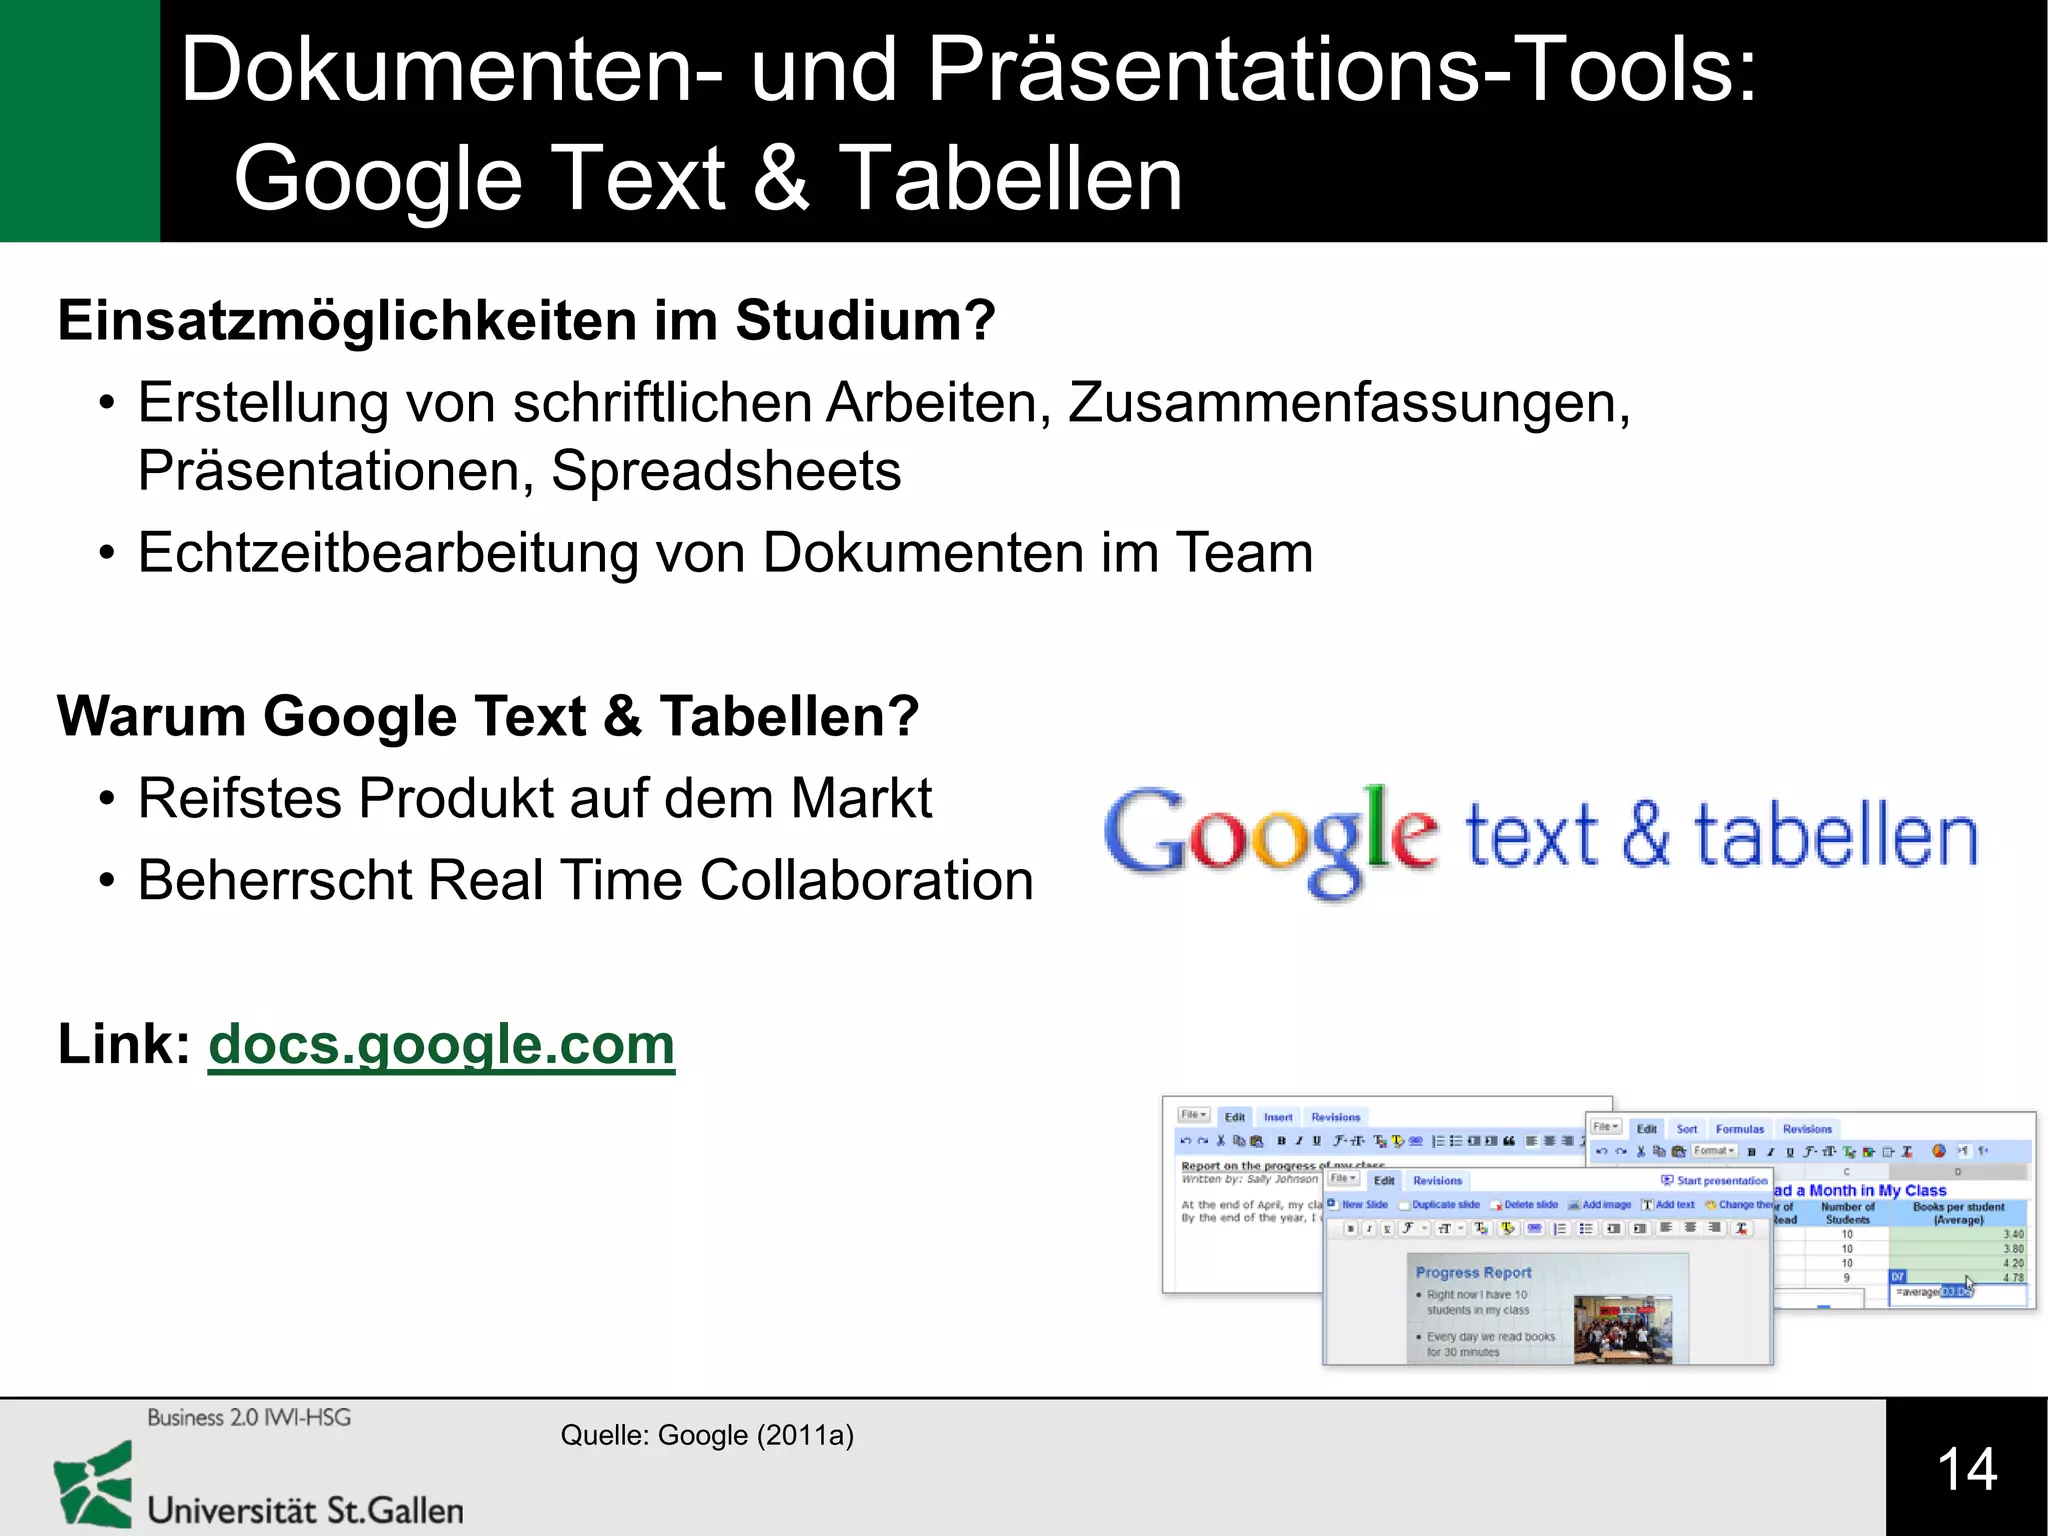This screenshot has width=2048, height=1536.
Task: Bold icon in the spreadsheet toolbar
Action: 1752,1152
